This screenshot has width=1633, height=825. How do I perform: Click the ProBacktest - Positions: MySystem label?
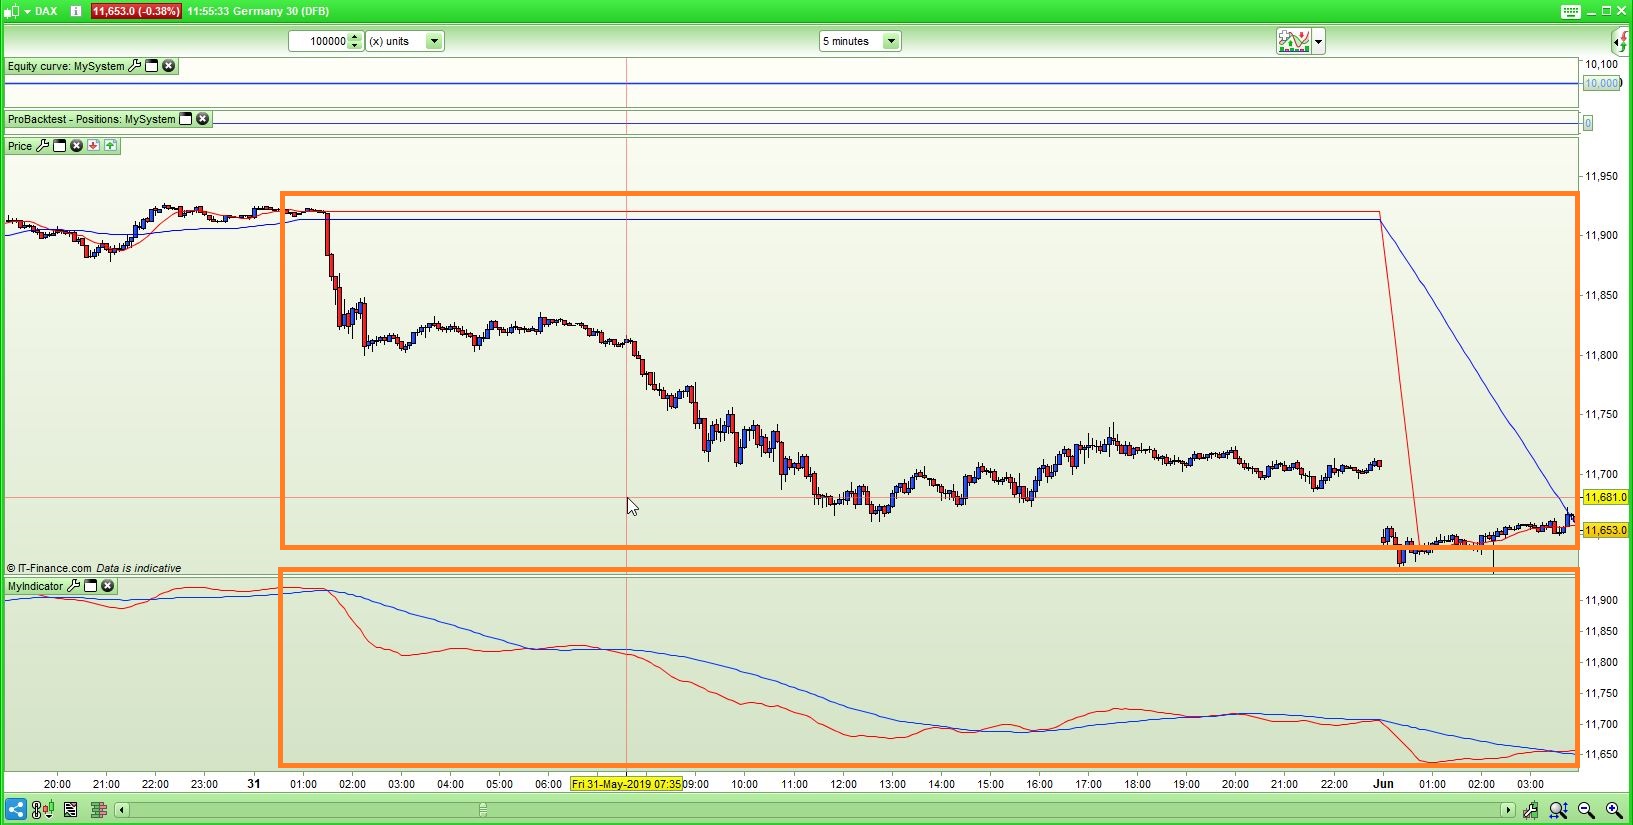92,119
